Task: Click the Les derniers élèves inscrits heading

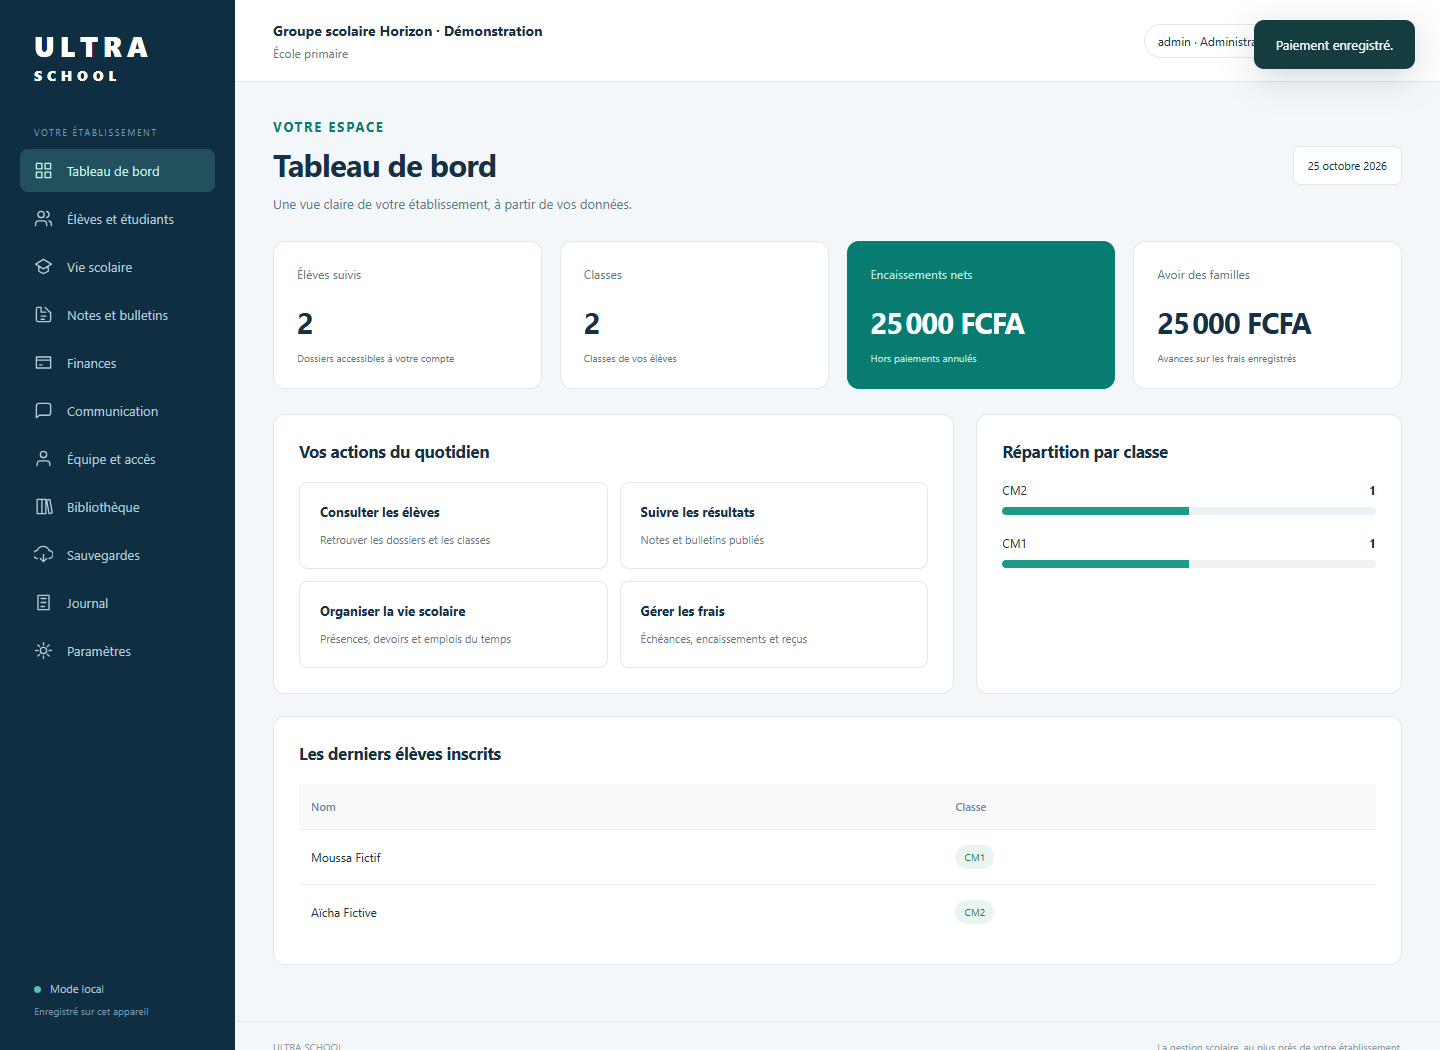Action: (x=400, y=754)
